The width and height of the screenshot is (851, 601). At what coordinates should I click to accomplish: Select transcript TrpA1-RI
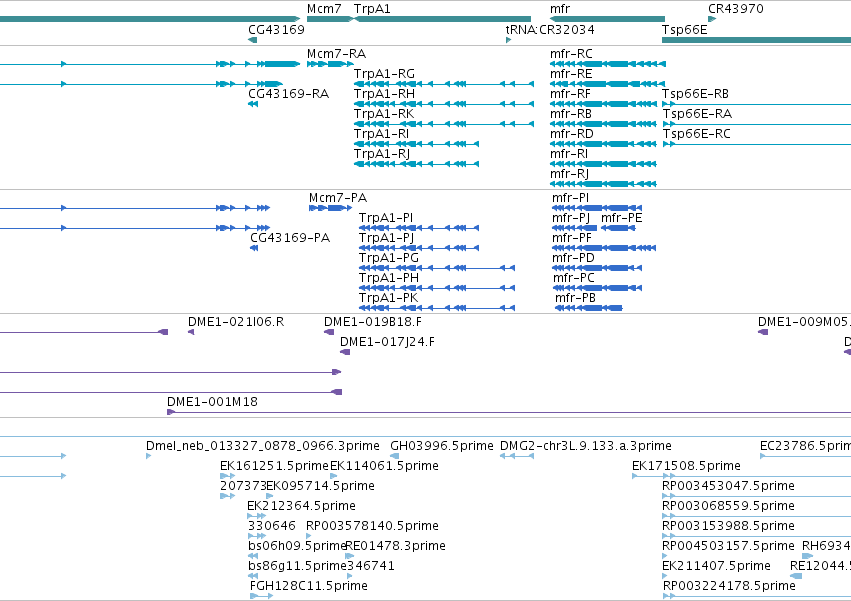coord(381,134)
